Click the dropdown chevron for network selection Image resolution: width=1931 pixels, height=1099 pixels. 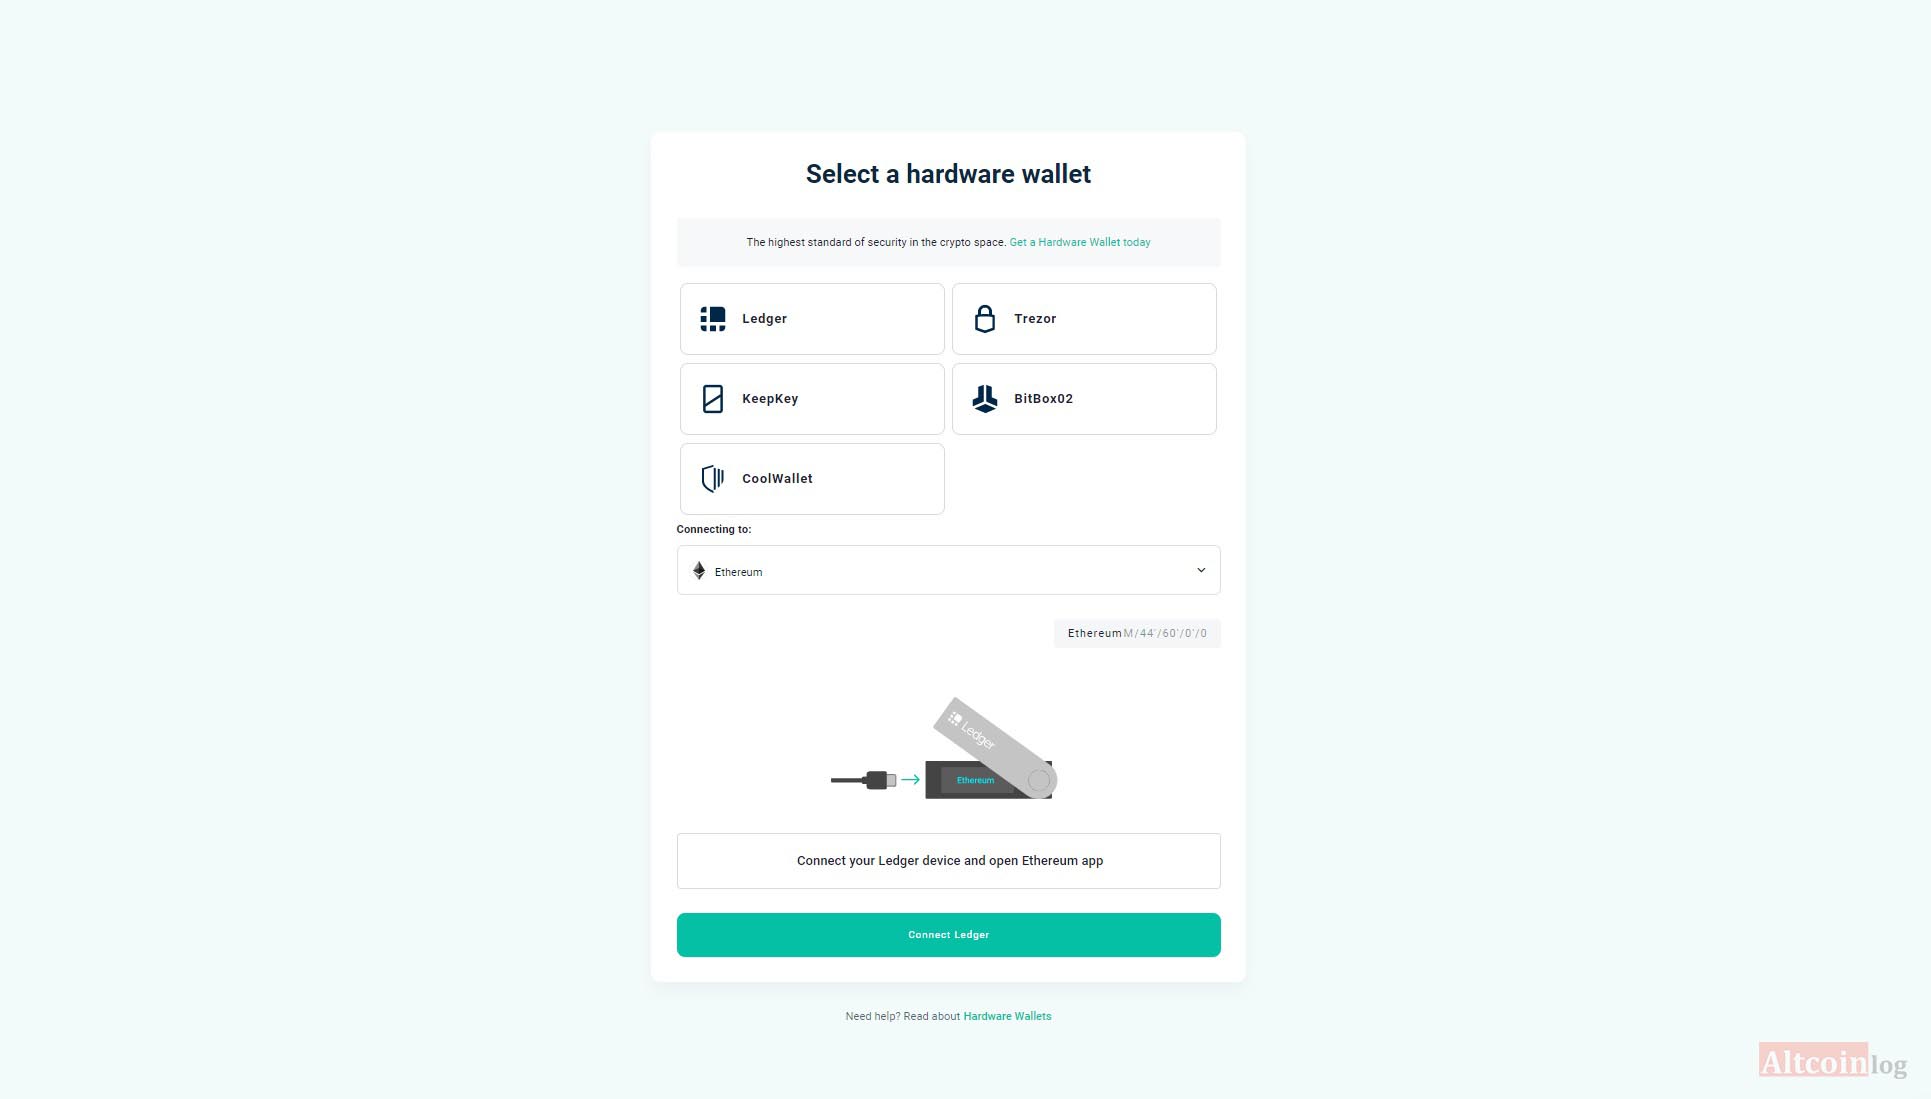[1202, 570]
